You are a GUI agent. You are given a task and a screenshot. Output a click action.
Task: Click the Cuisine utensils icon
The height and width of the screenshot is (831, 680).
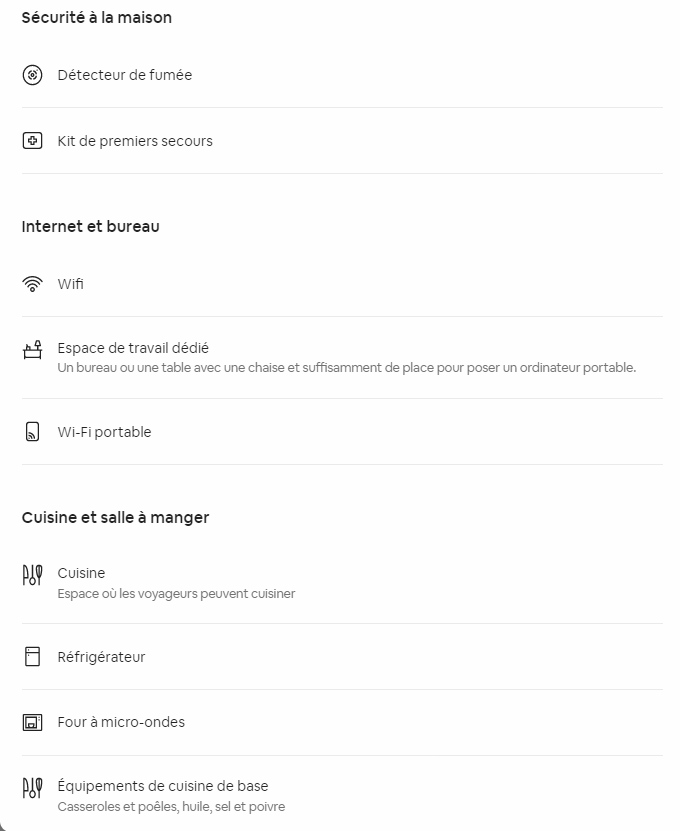tap(32, 575)
